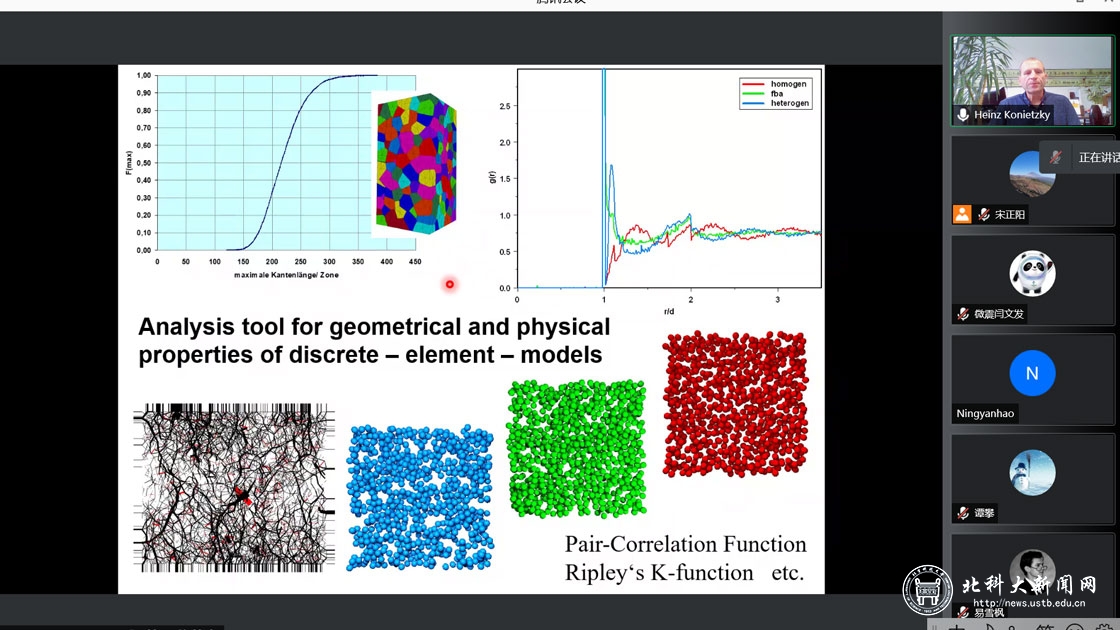Click 谭攀's muted microphone icon
Image resolution: width=1120 pixels, height=630 pixels.
(x=962, y=513)
